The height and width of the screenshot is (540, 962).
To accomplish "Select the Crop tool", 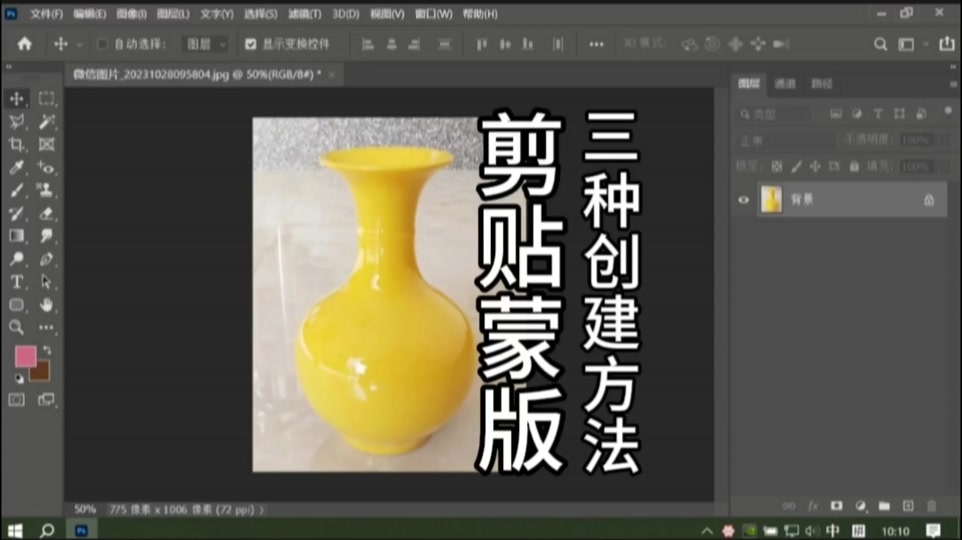I will [x=17, y=144].
